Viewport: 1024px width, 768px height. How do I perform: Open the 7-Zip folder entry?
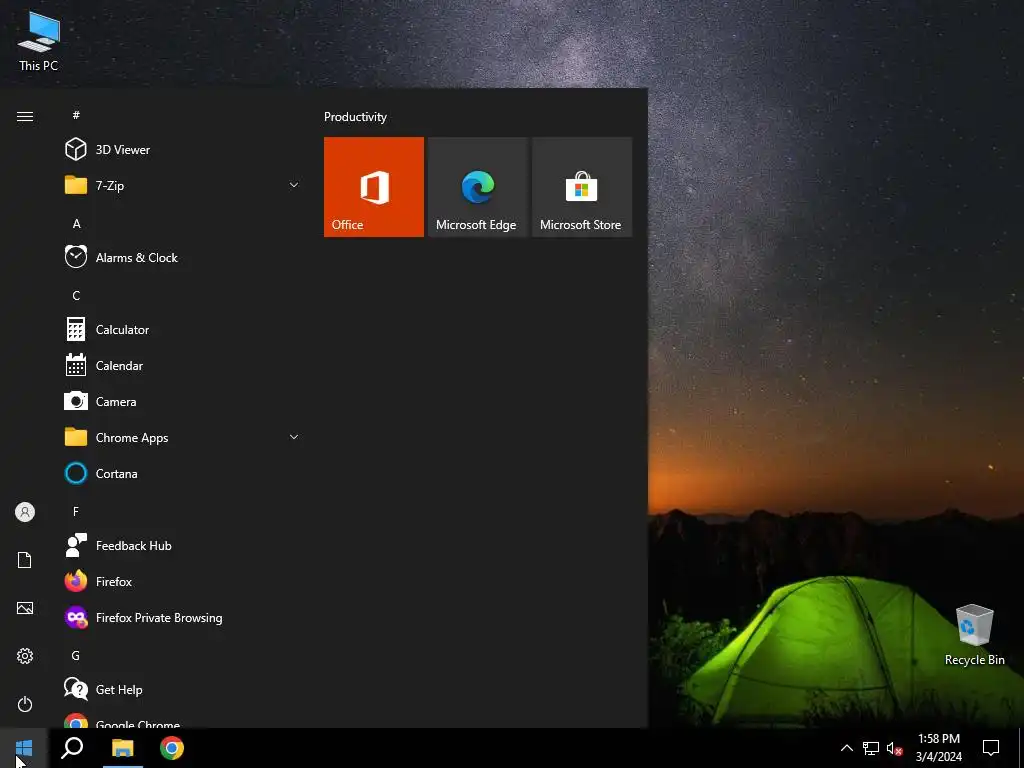(183, 185)
